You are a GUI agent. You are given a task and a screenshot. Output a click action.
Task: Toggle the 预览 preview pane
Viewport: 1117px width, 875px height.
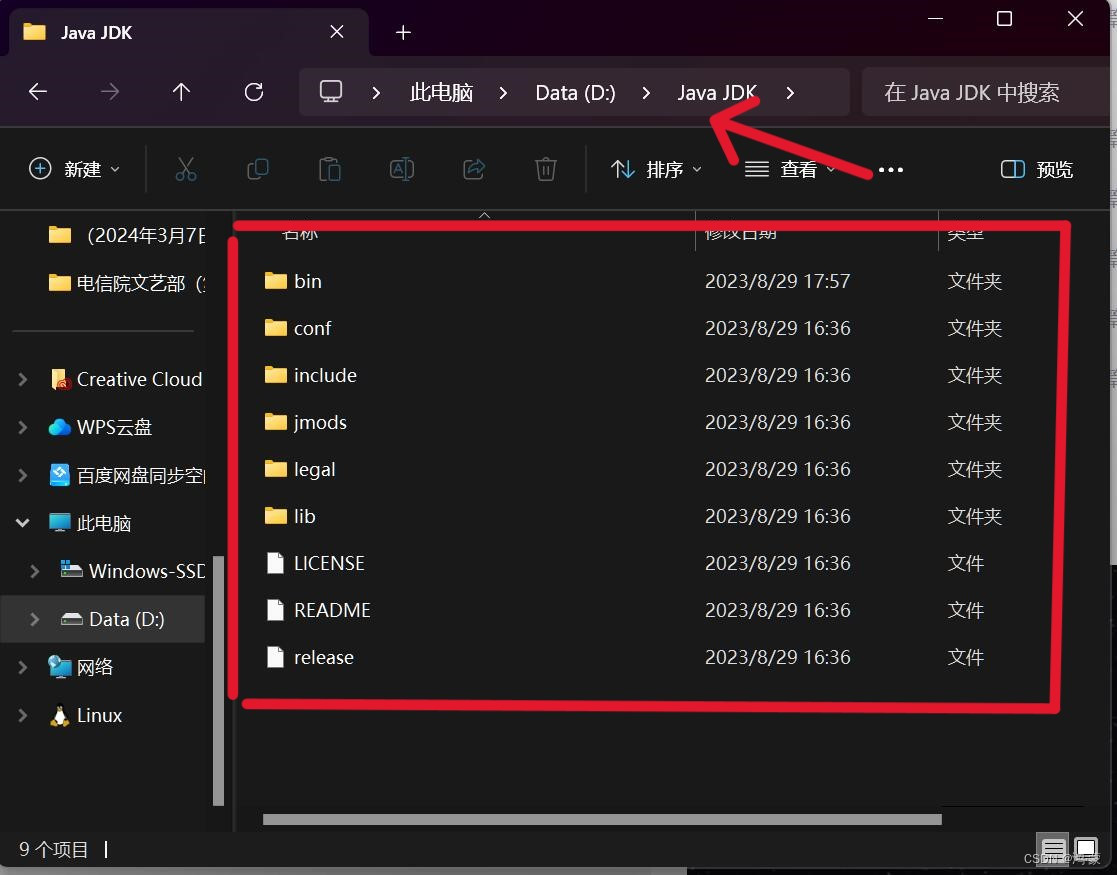(1037, 170)
